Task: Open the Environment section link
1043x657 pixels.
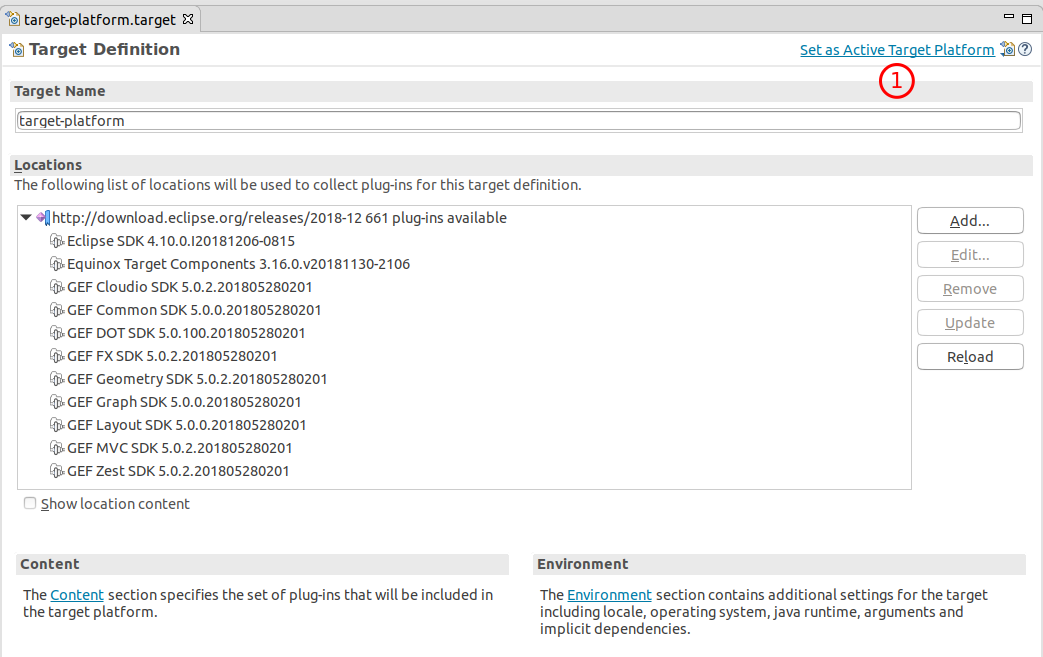Action: pos(609,594)
